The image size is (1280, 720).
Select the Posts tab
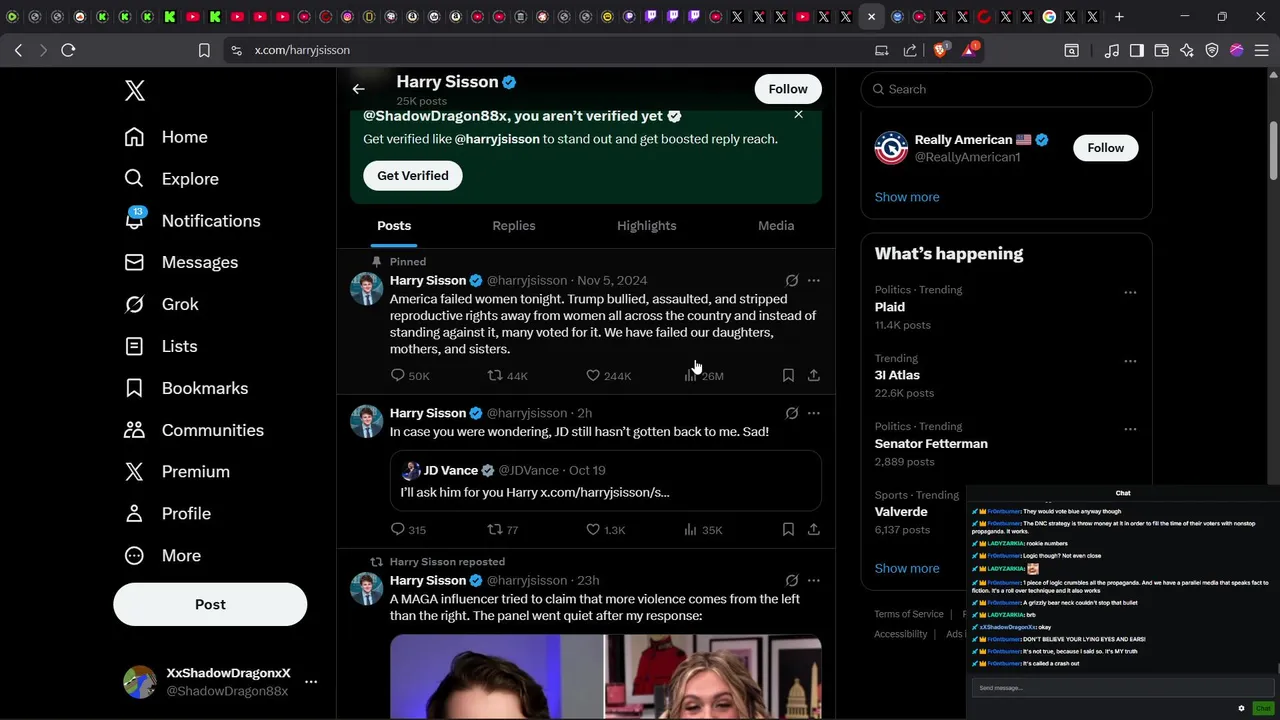(x=394, y=226)
